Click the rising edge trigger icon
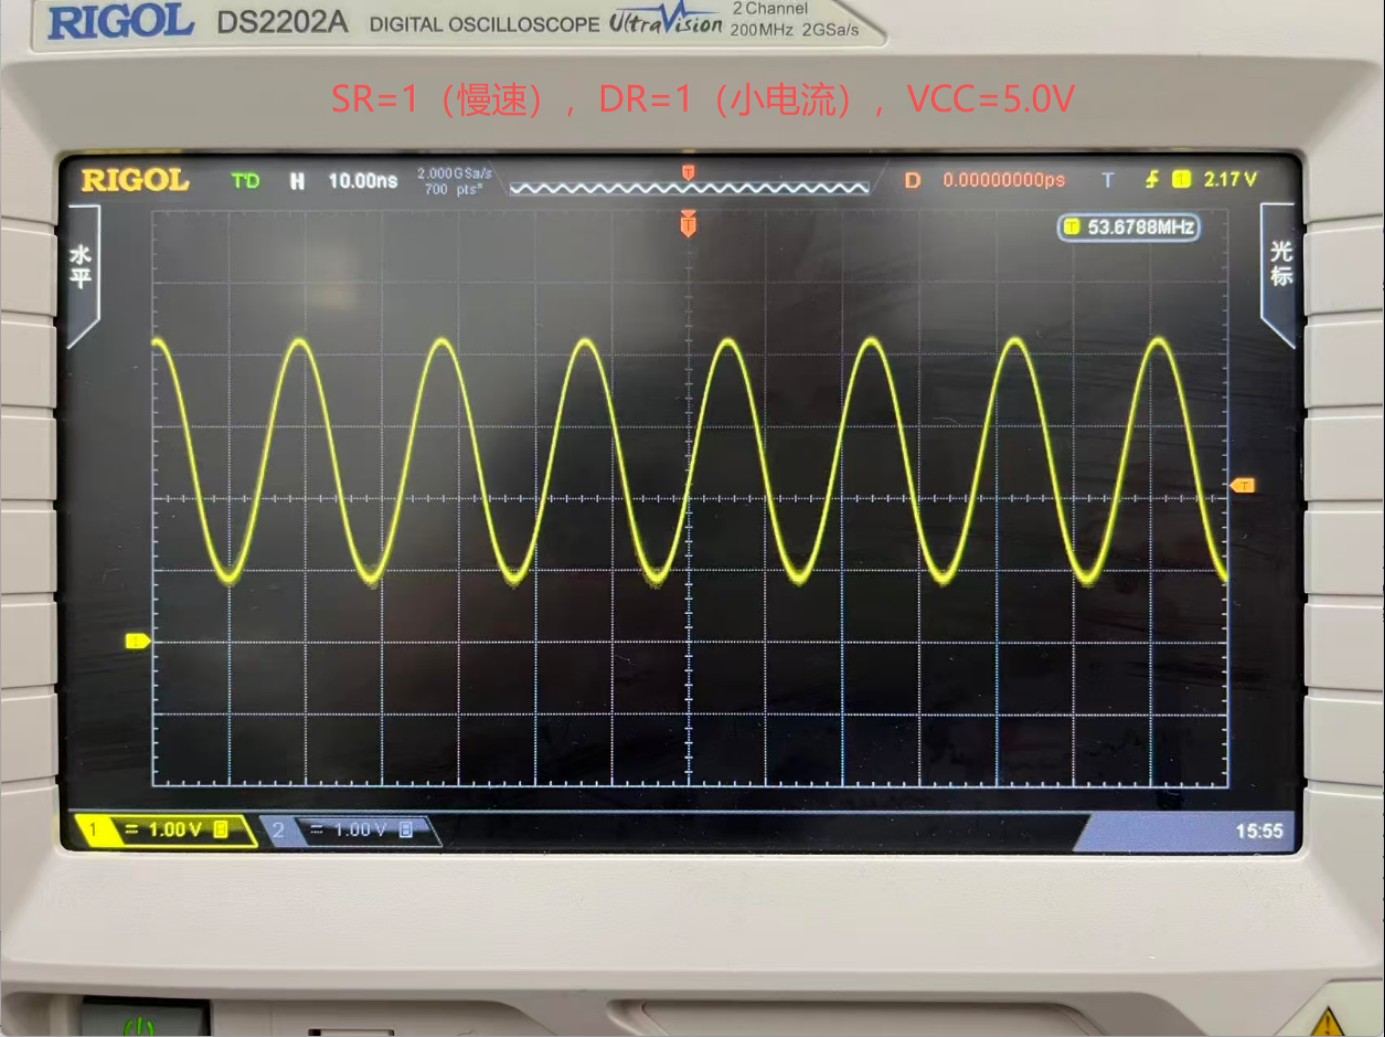The image size is (1385, 1037). point(1152,180)
